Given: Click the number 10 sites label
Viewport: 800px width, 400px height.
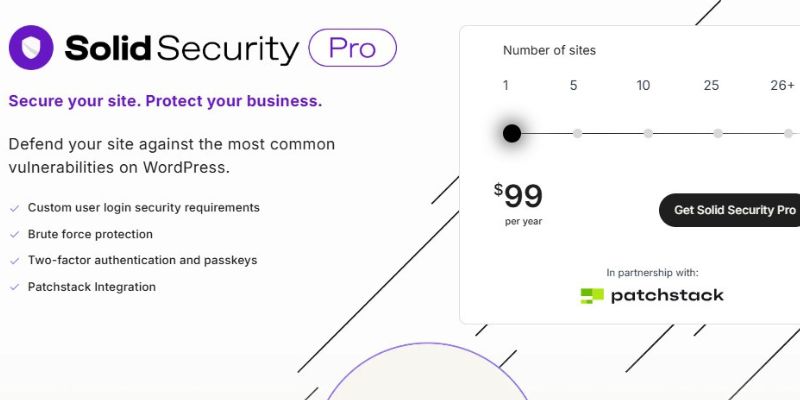Looking at the screenshot, I should (643, 85).
